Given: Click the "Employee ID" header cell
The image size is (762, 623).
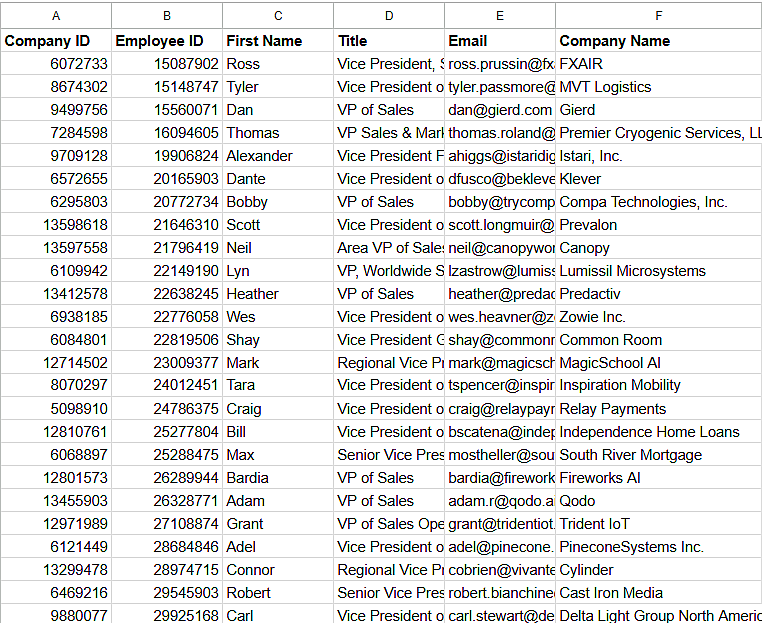Looking at the screenshot, I should (x=166, y=41).
